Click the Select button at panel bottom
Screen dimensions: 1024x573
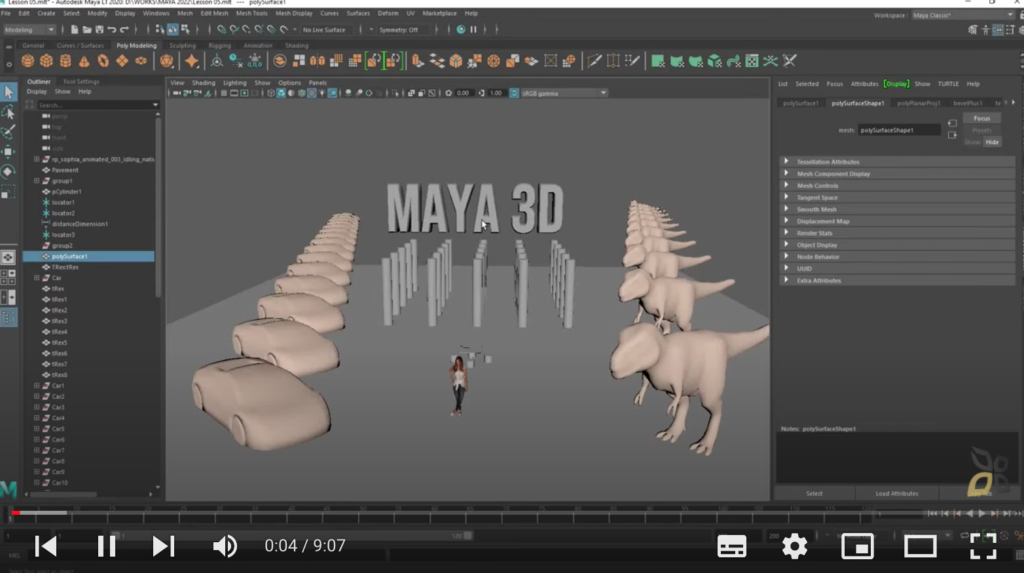[814, 494]
